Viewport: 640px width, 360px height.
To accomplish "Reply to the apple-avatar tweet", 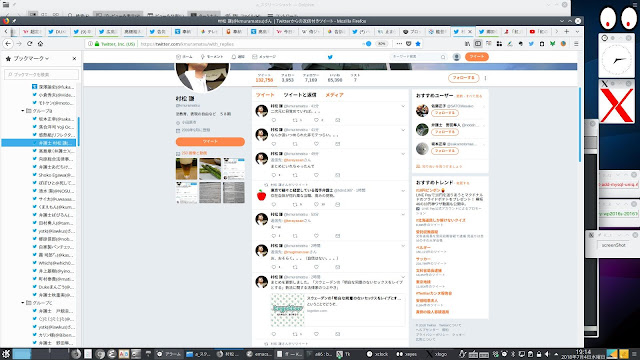I will (x=274, y=204).
